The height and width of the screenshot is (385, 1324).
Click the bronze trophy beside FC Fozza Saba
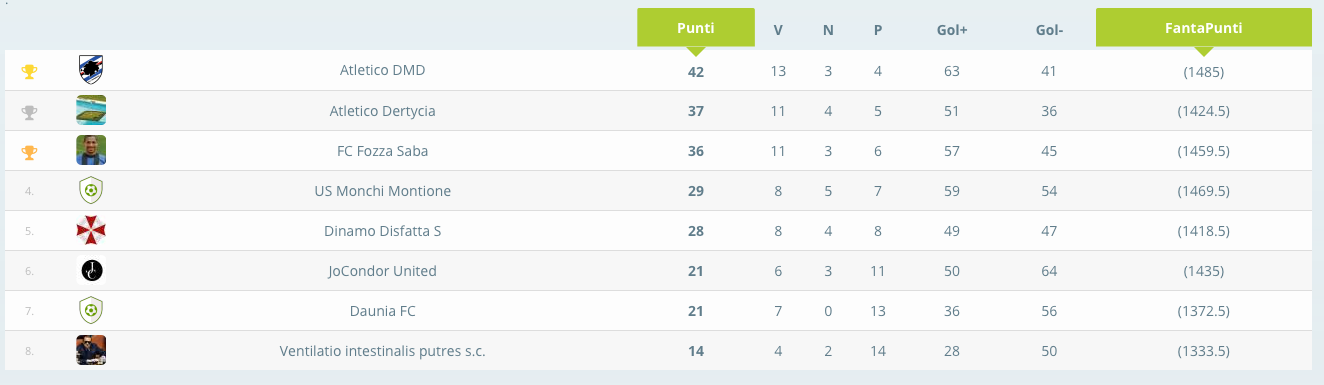tap(29, 151)
